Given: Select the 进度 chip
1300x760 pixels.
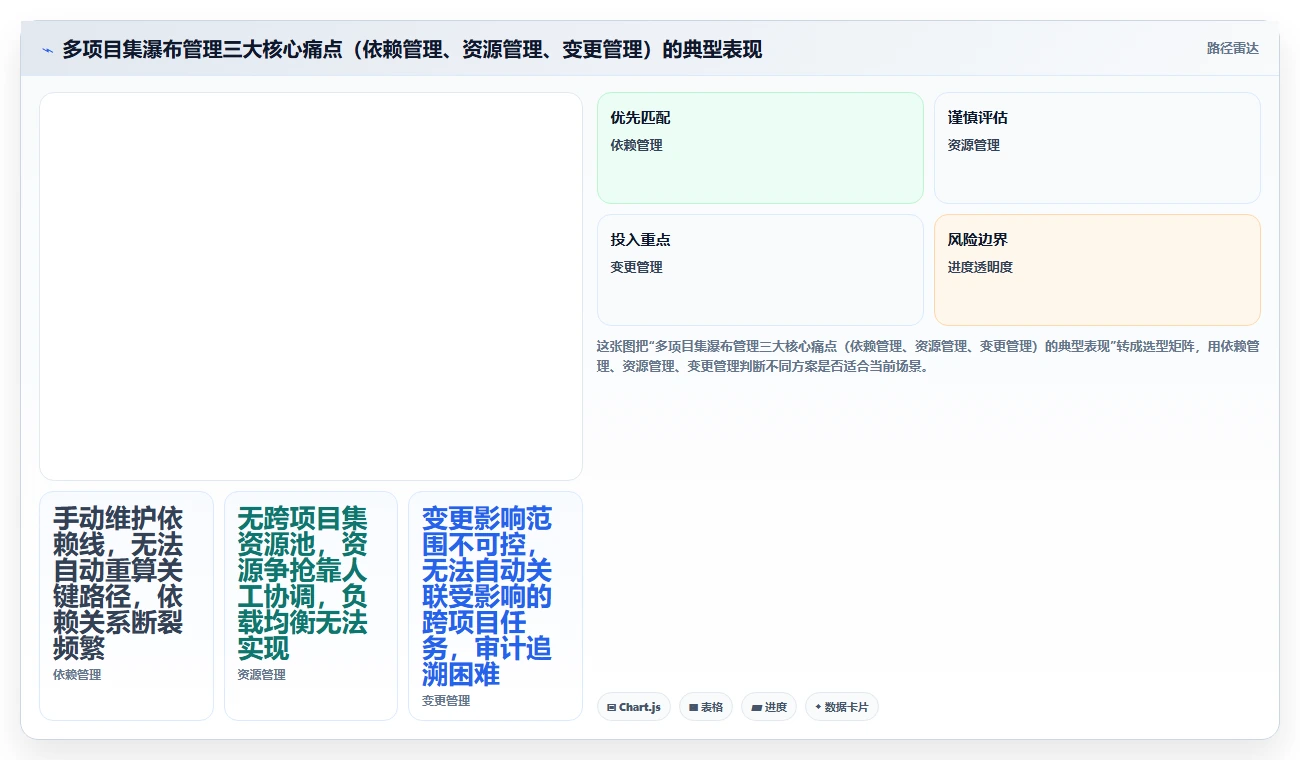Looking at the screenshot, I should pos(769,707).
